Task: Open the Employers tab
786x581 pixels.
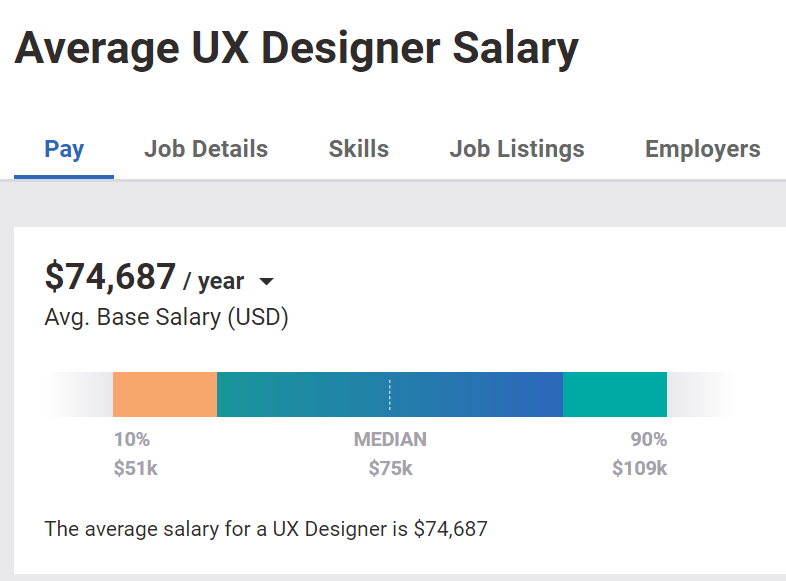Action: 702,150
